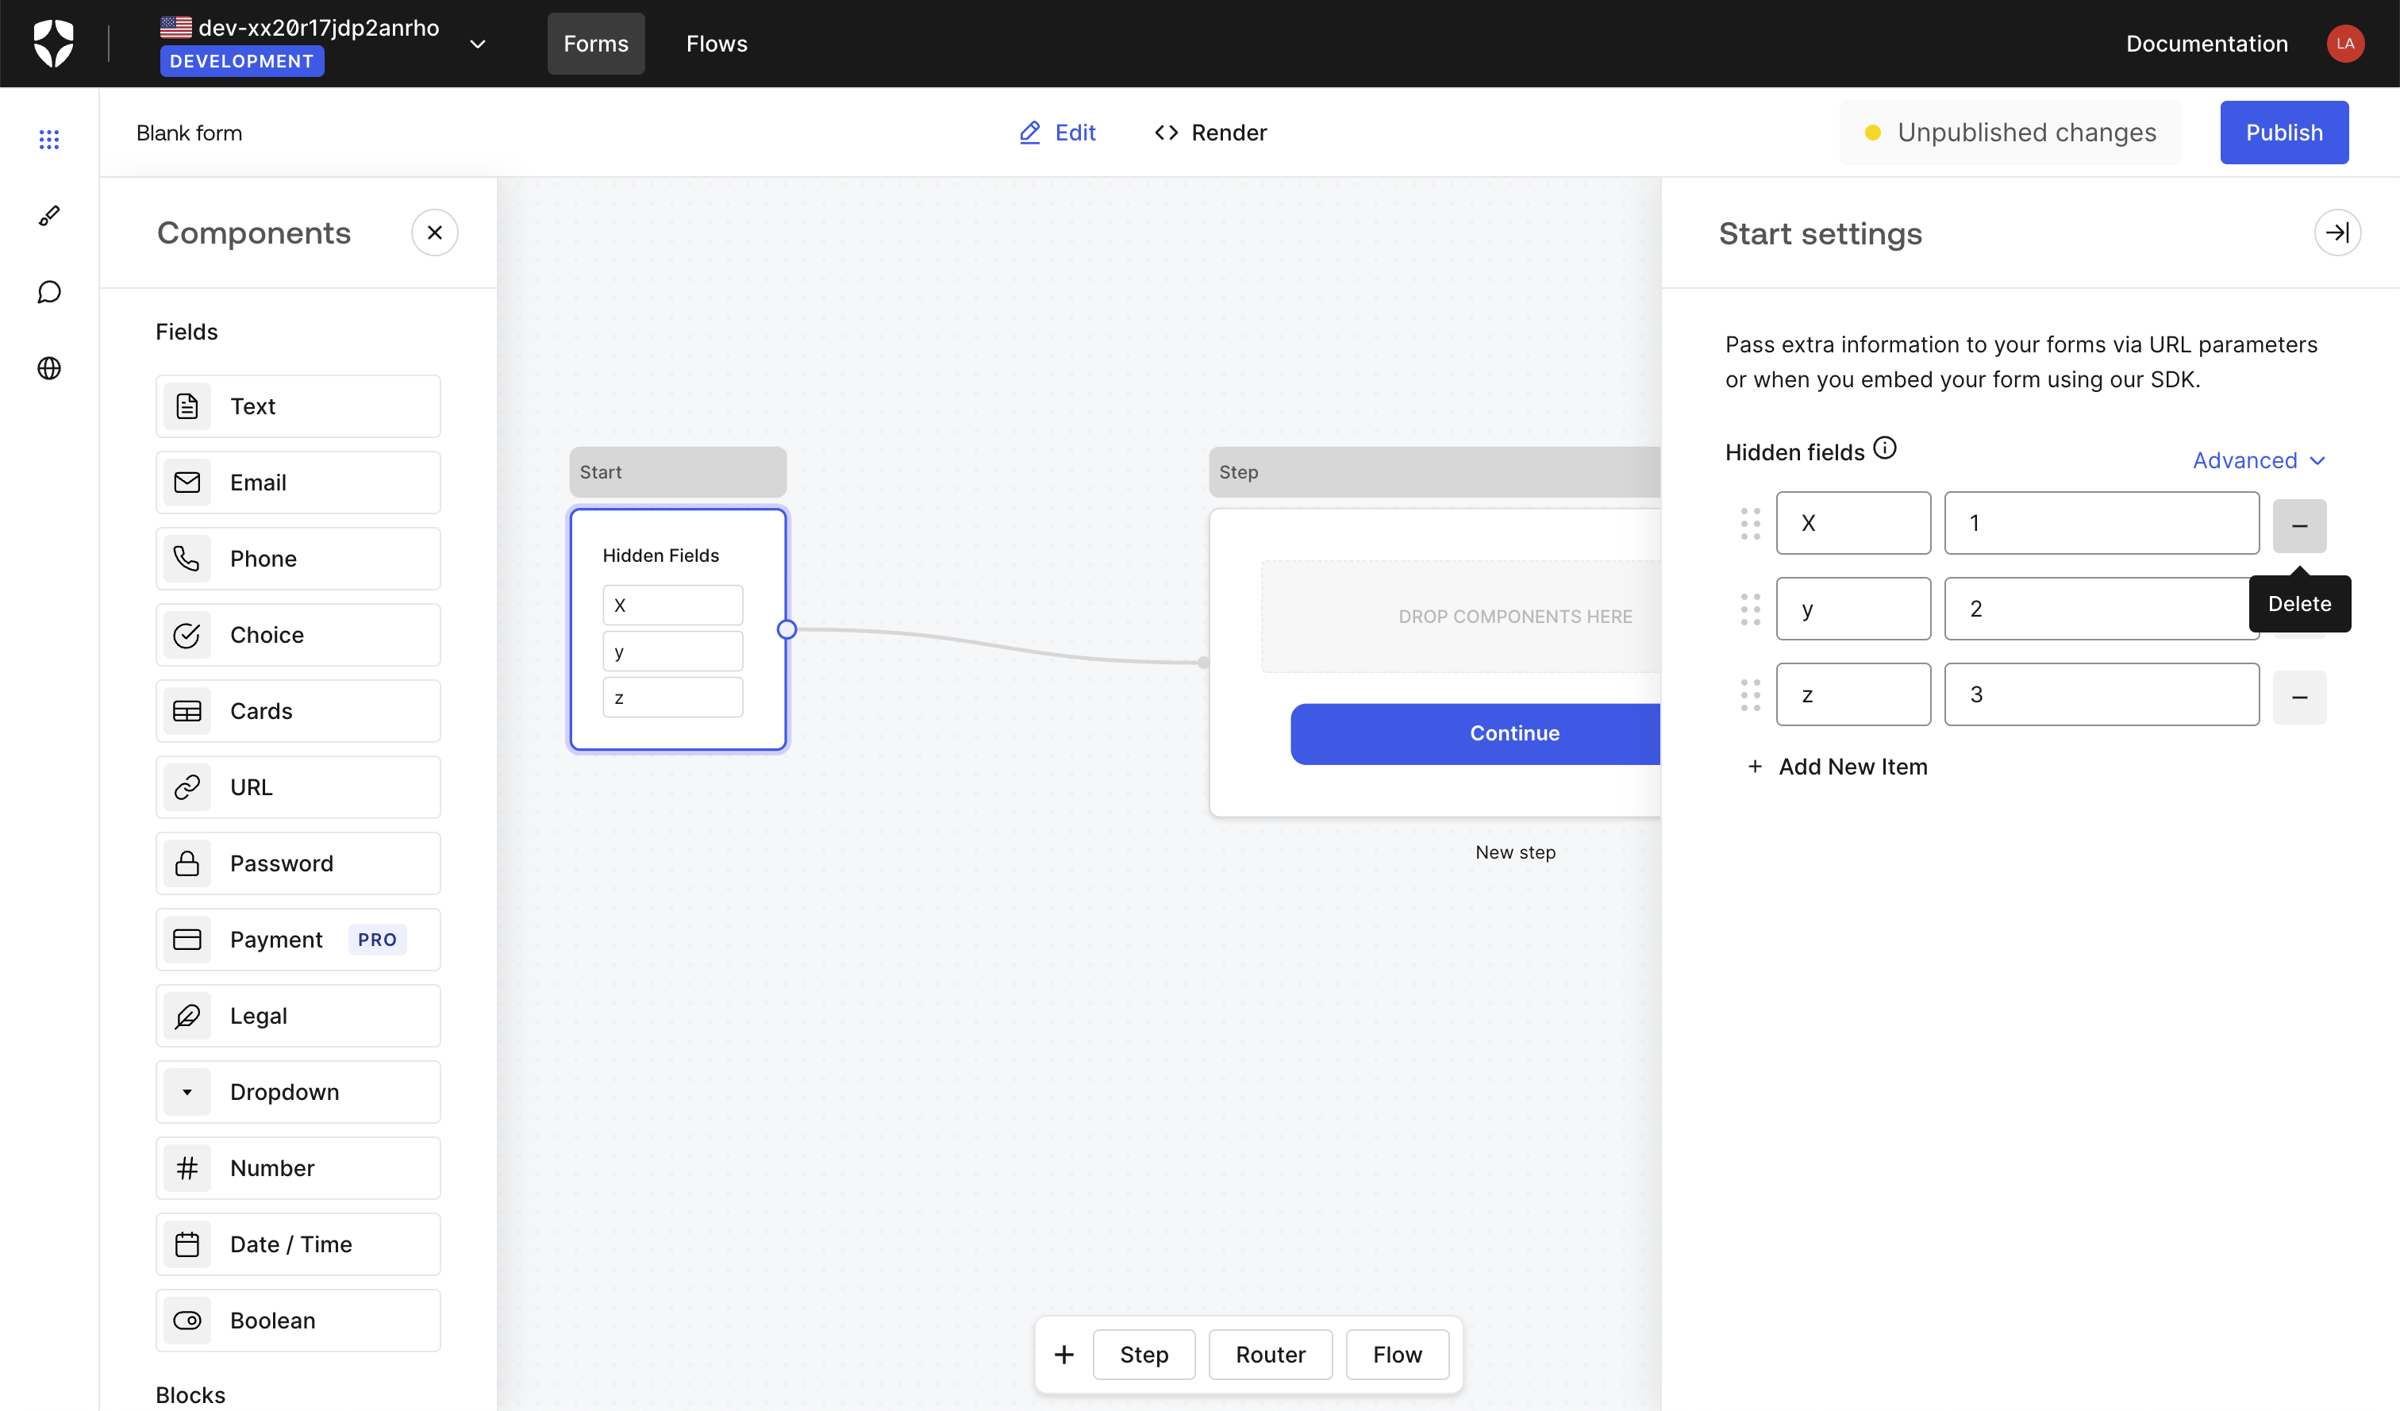Click the Blank form title
This screenshot has width=2400, height=1411.
coord(189,133)
